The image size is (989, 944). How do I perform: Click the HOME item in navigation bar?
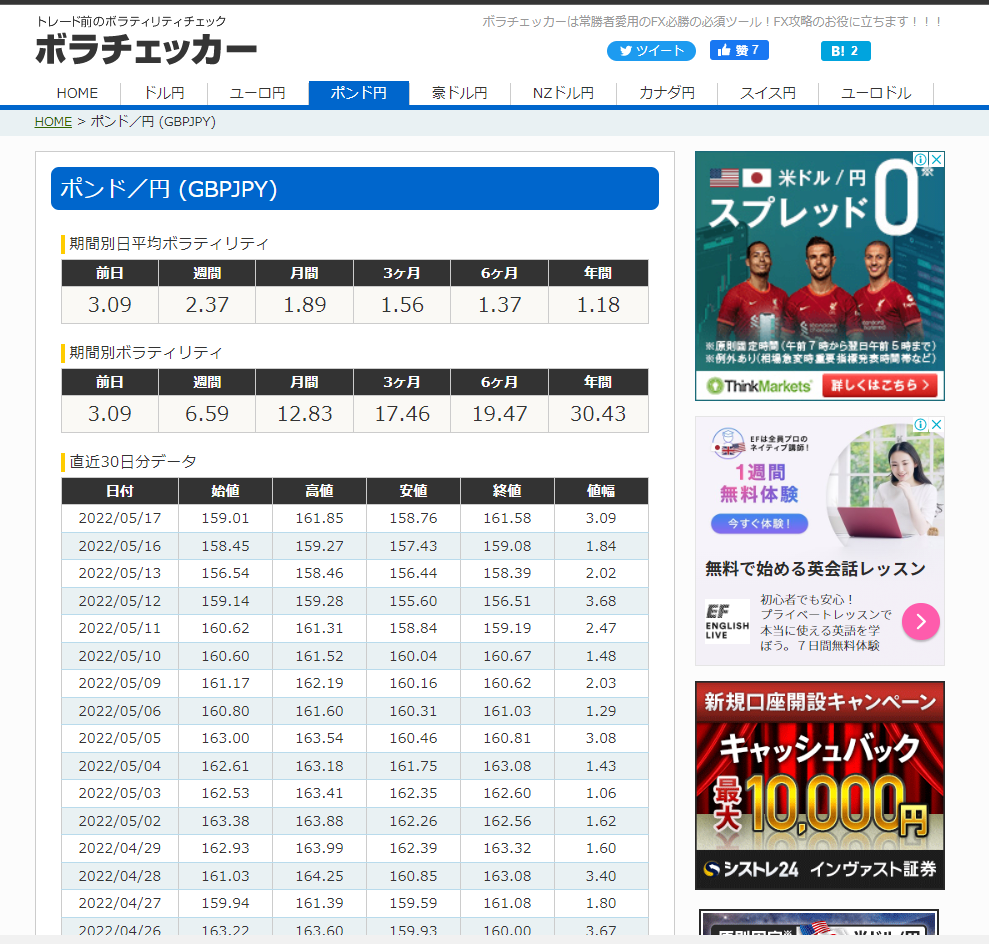(x=77, y=93)
